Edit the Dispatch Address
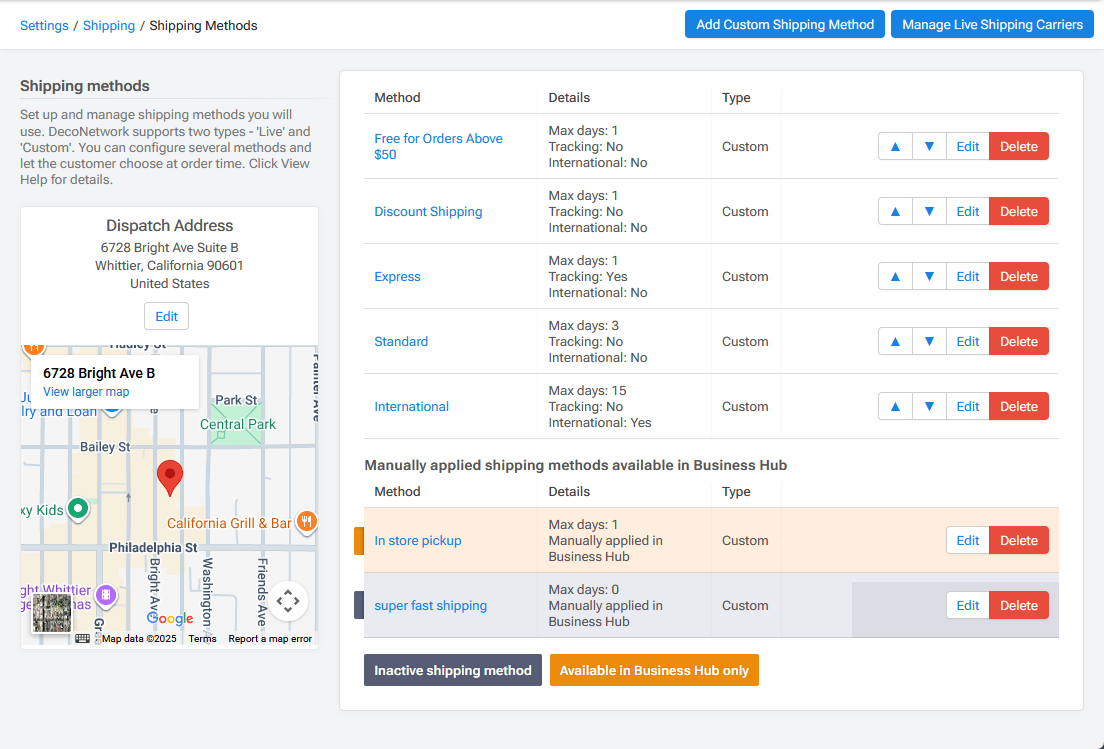 click(x=166, y=316)
